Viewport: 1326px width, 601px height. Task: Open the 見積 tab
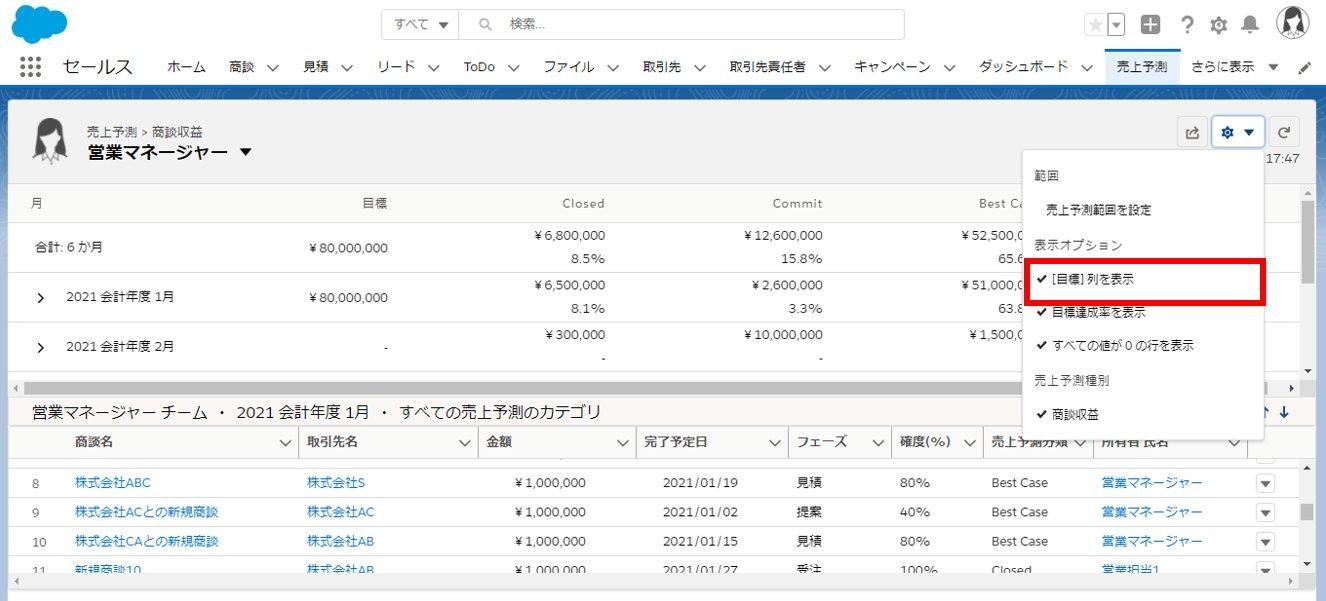click(x=316, y=67)
